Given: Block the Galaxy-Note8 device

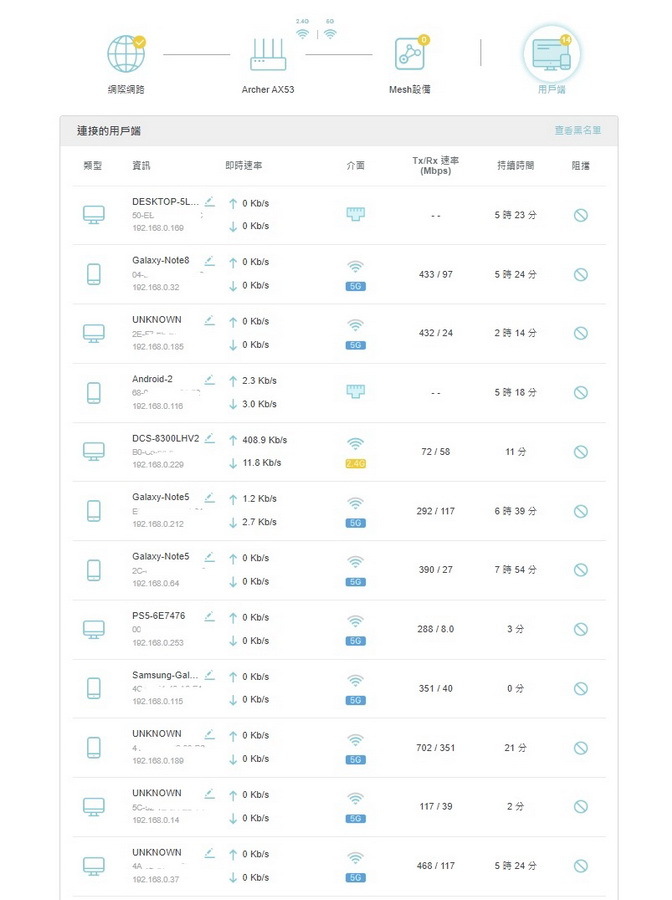Looking at the screenshot, I should click(580, 274).
